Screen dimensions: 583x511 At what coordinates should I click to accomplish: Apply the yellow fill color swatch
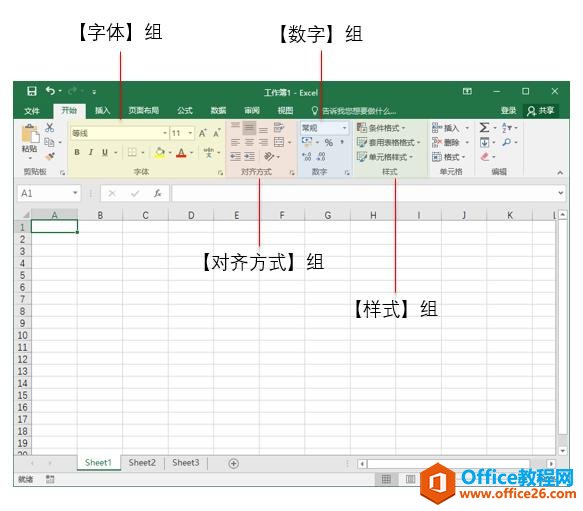pos(160,152)
